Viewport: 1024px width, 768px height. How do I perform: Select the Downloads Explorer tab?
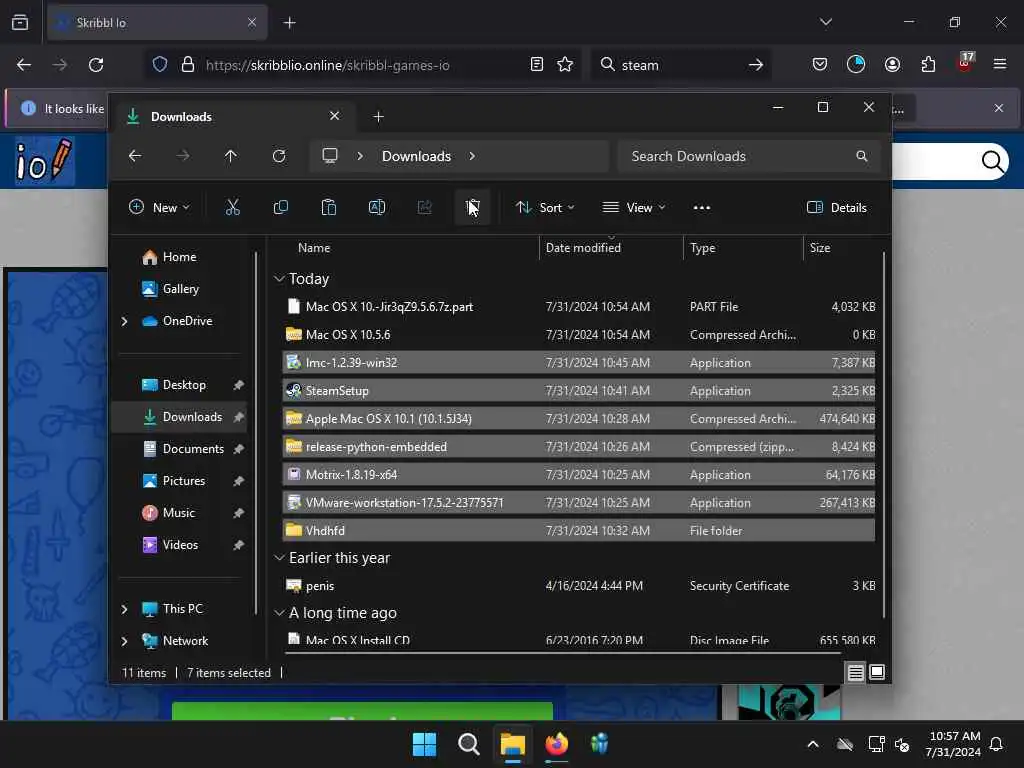(234, 117)
